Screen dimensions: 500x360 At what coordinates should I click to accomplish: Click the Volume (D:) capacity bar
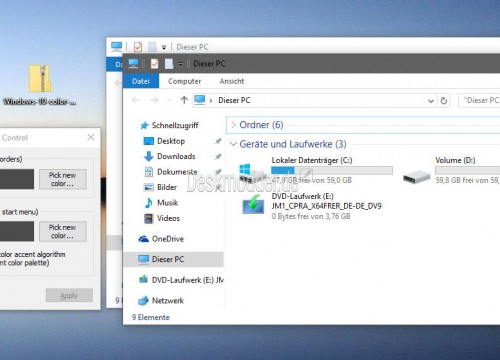(467, 170)
